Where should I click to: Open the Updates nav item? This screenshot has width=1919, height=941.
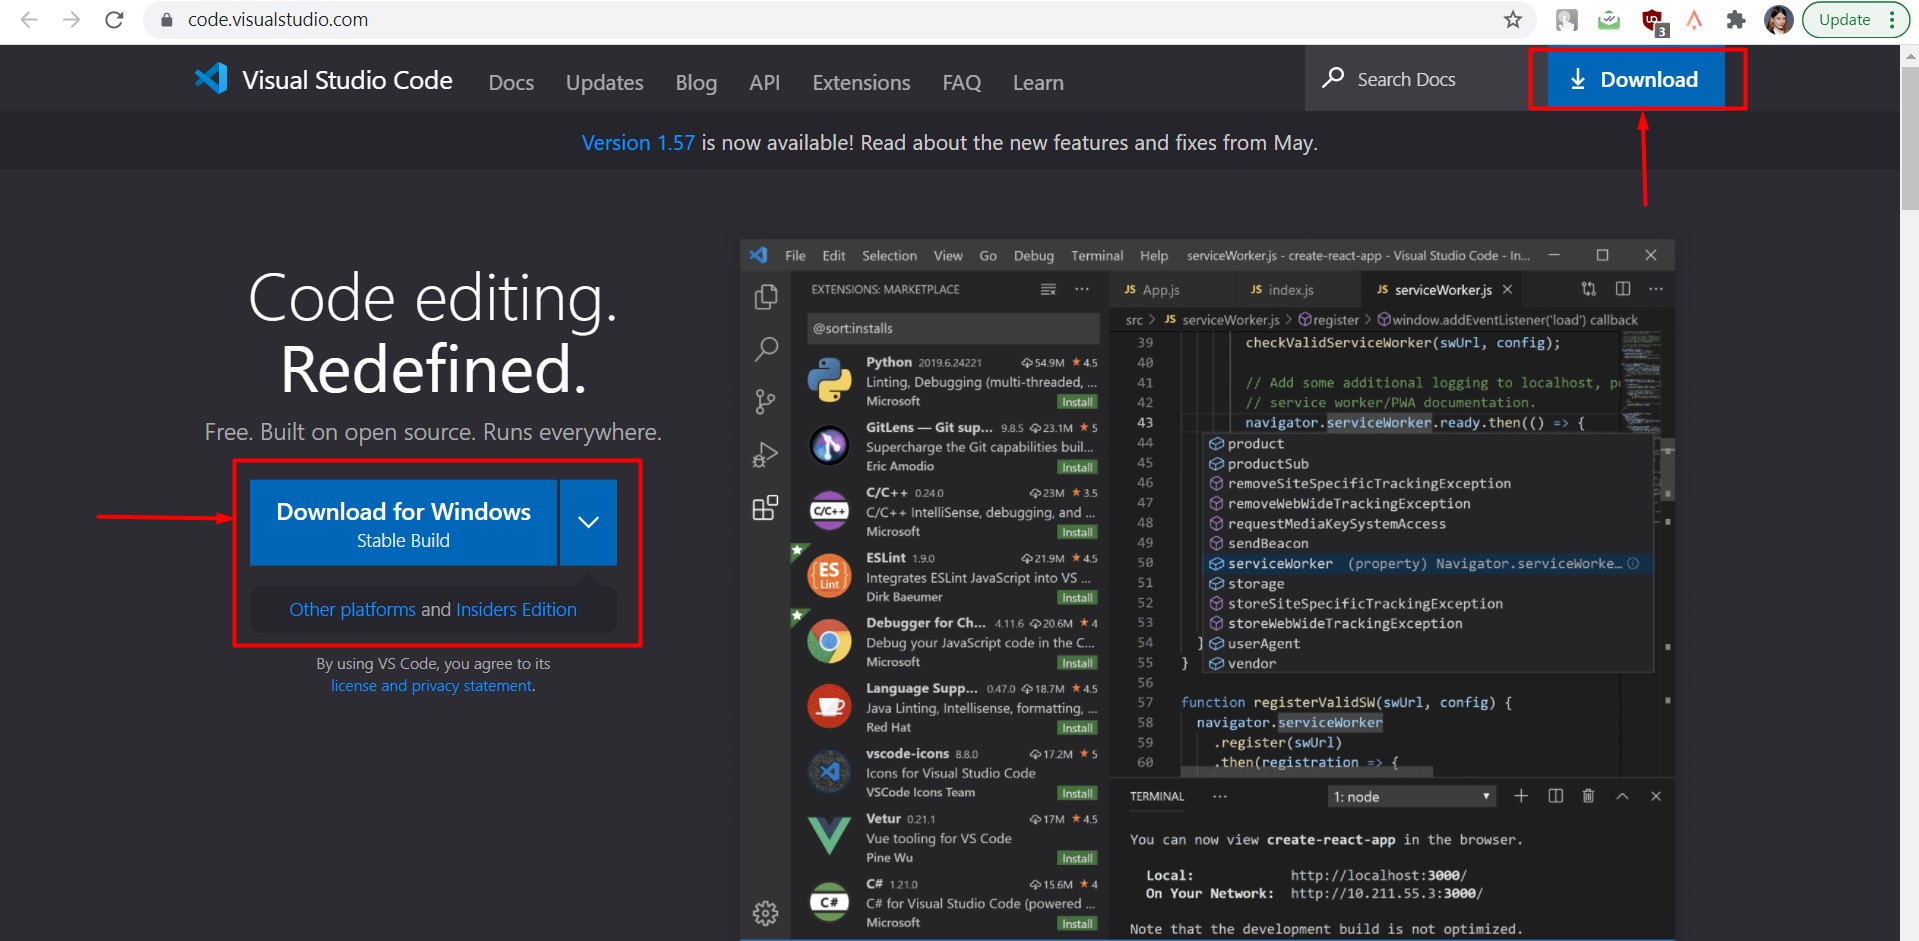point(604,82)
